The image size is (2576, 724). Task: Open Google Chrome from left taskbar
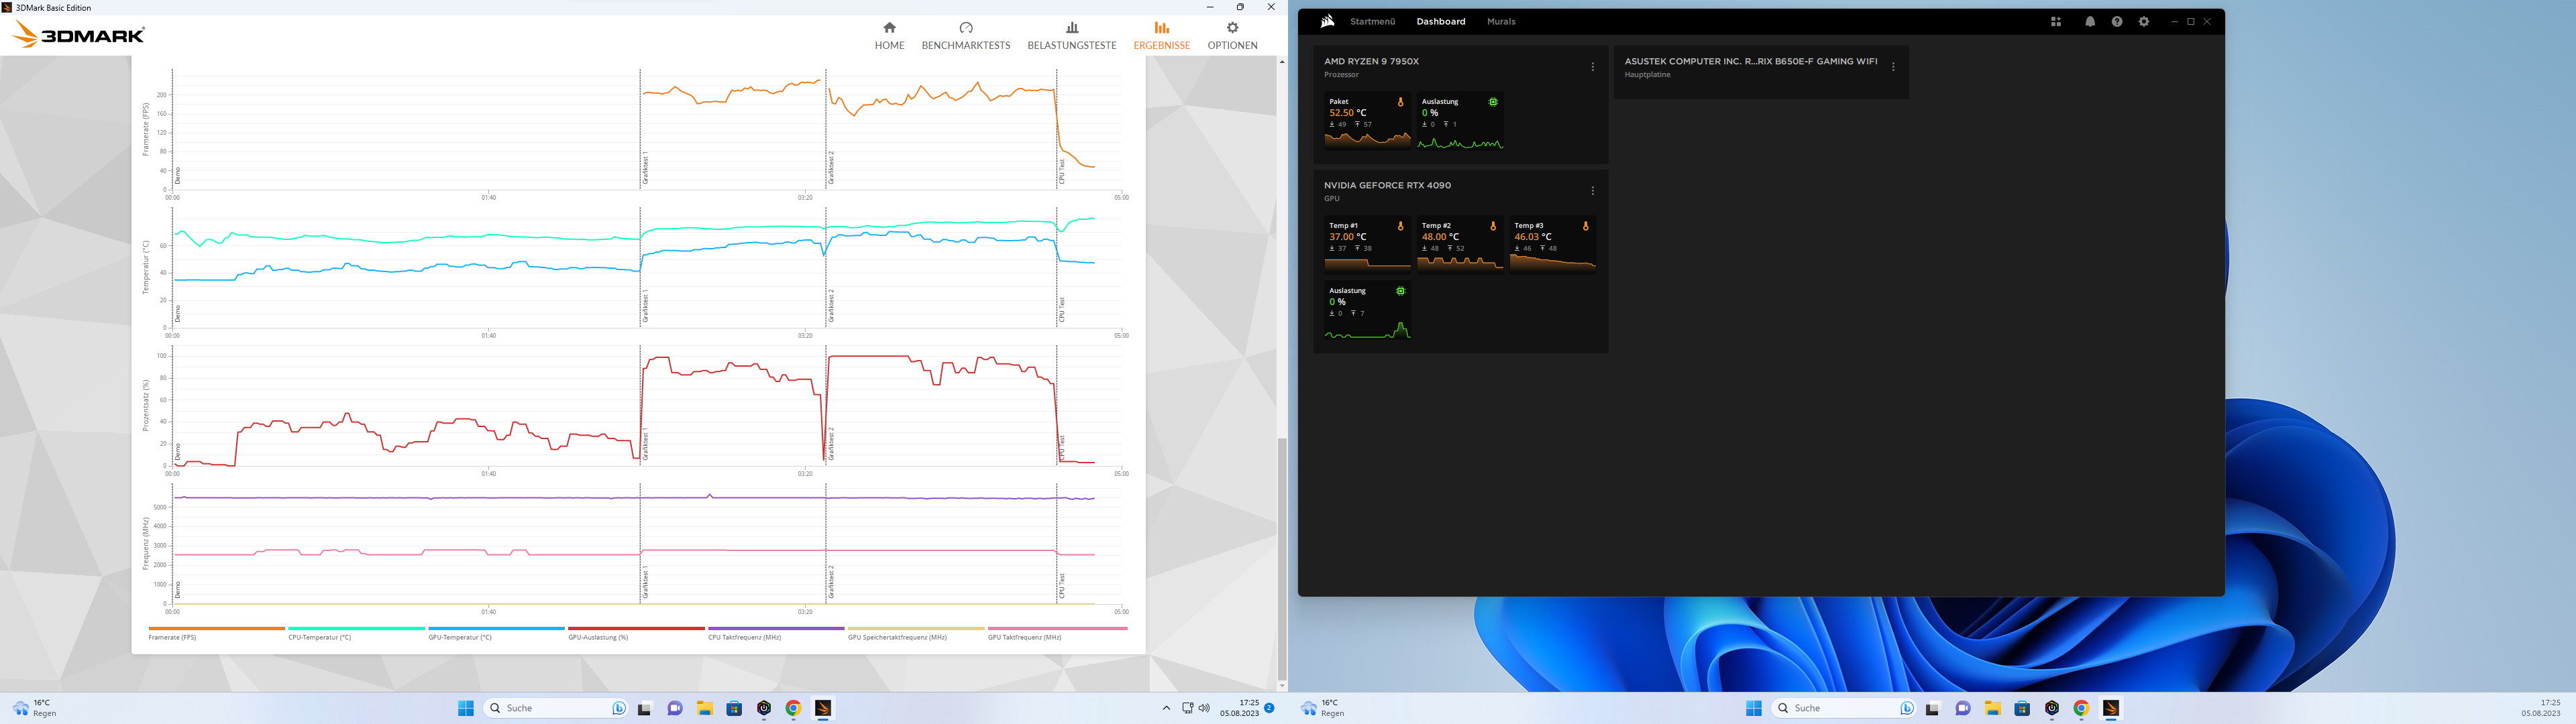pos(793,708)
